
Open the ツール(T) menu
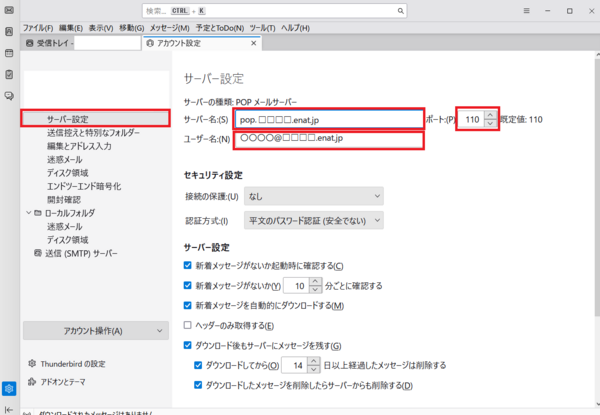click(x=262, y=27)
